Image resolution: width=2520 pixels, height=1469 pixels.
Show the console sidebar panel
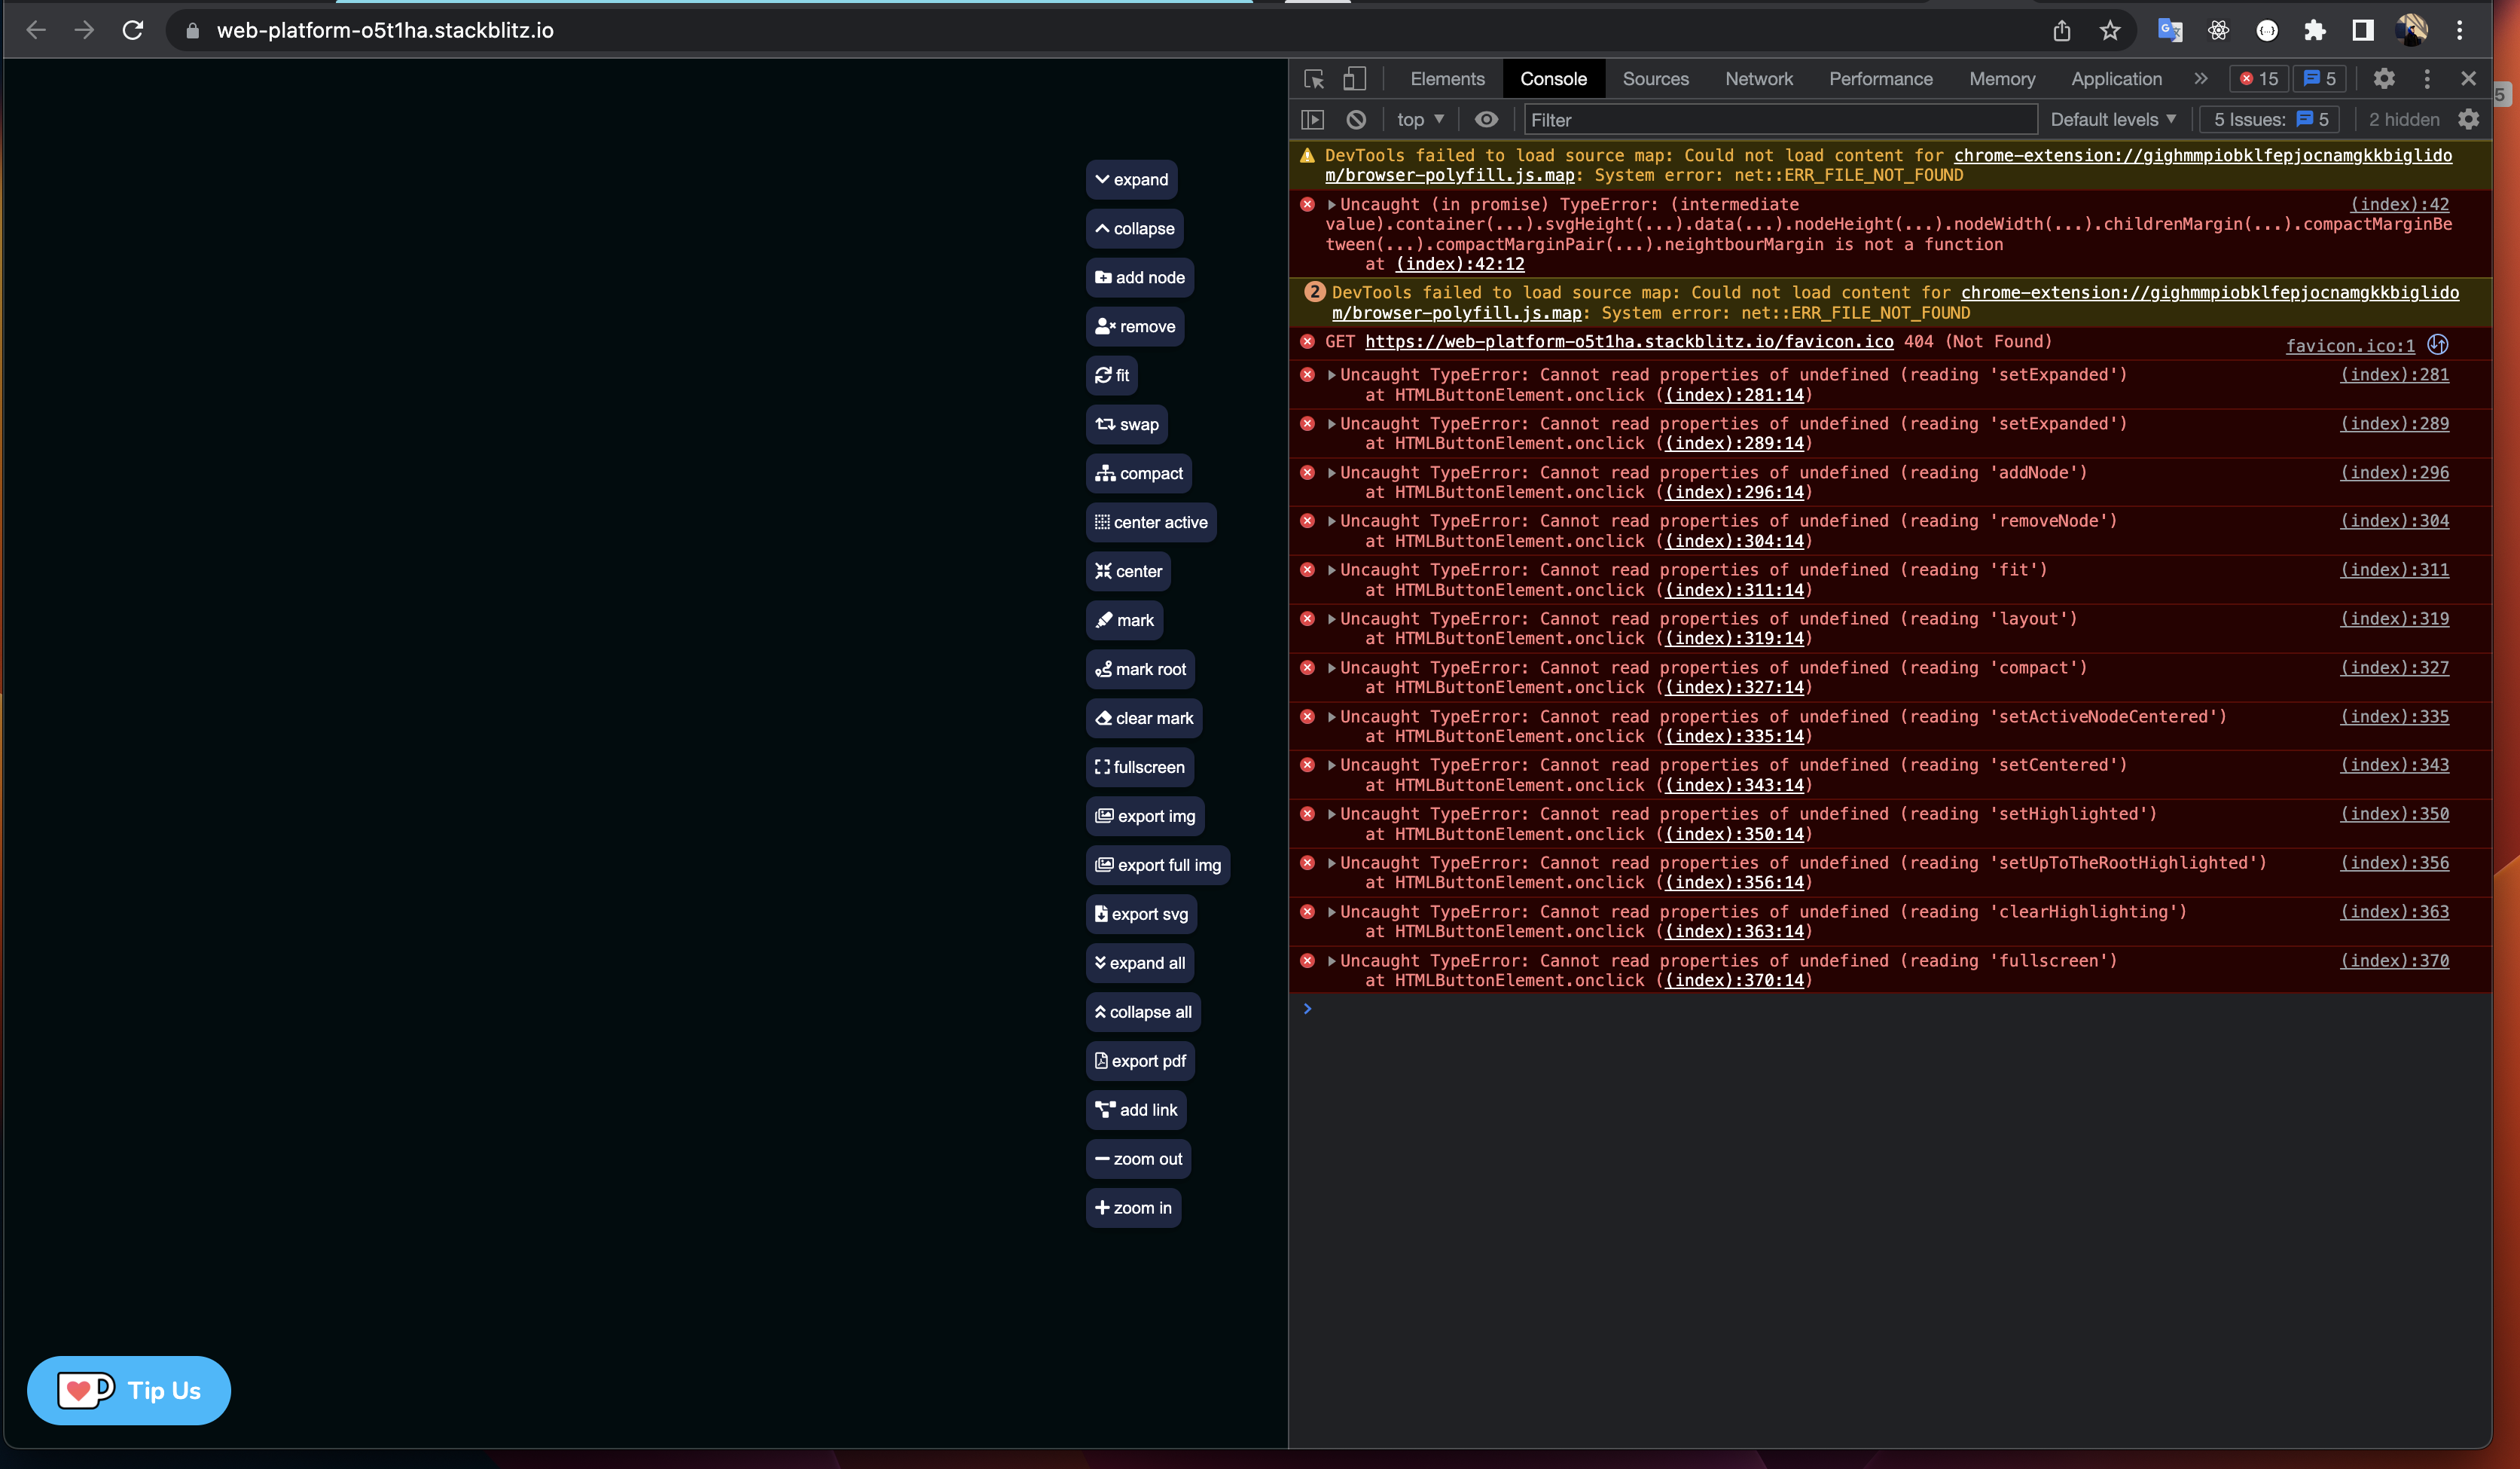click(1313, 119)
